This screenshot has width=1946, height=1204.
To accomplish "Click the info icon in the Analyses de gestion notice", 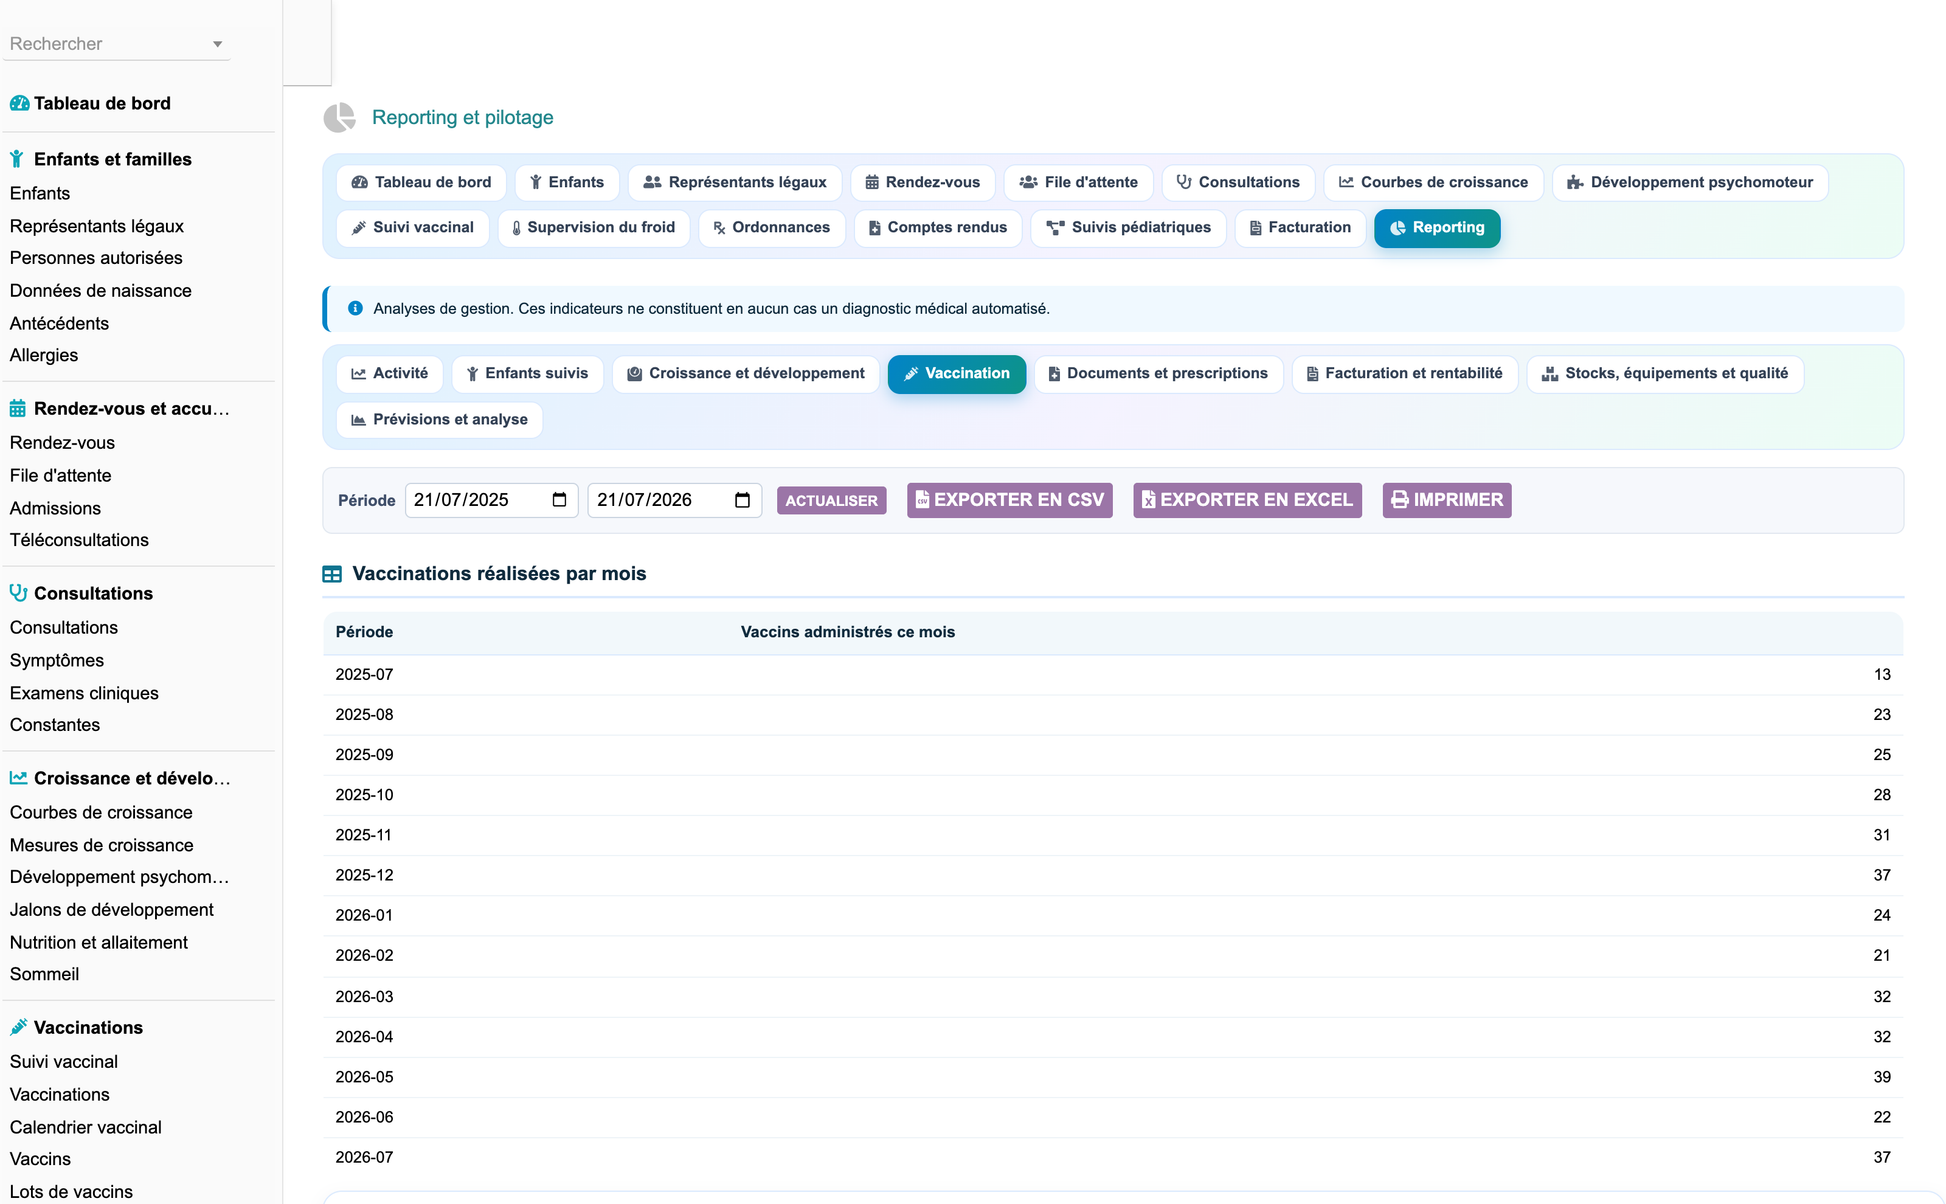I will pos(355,308).
